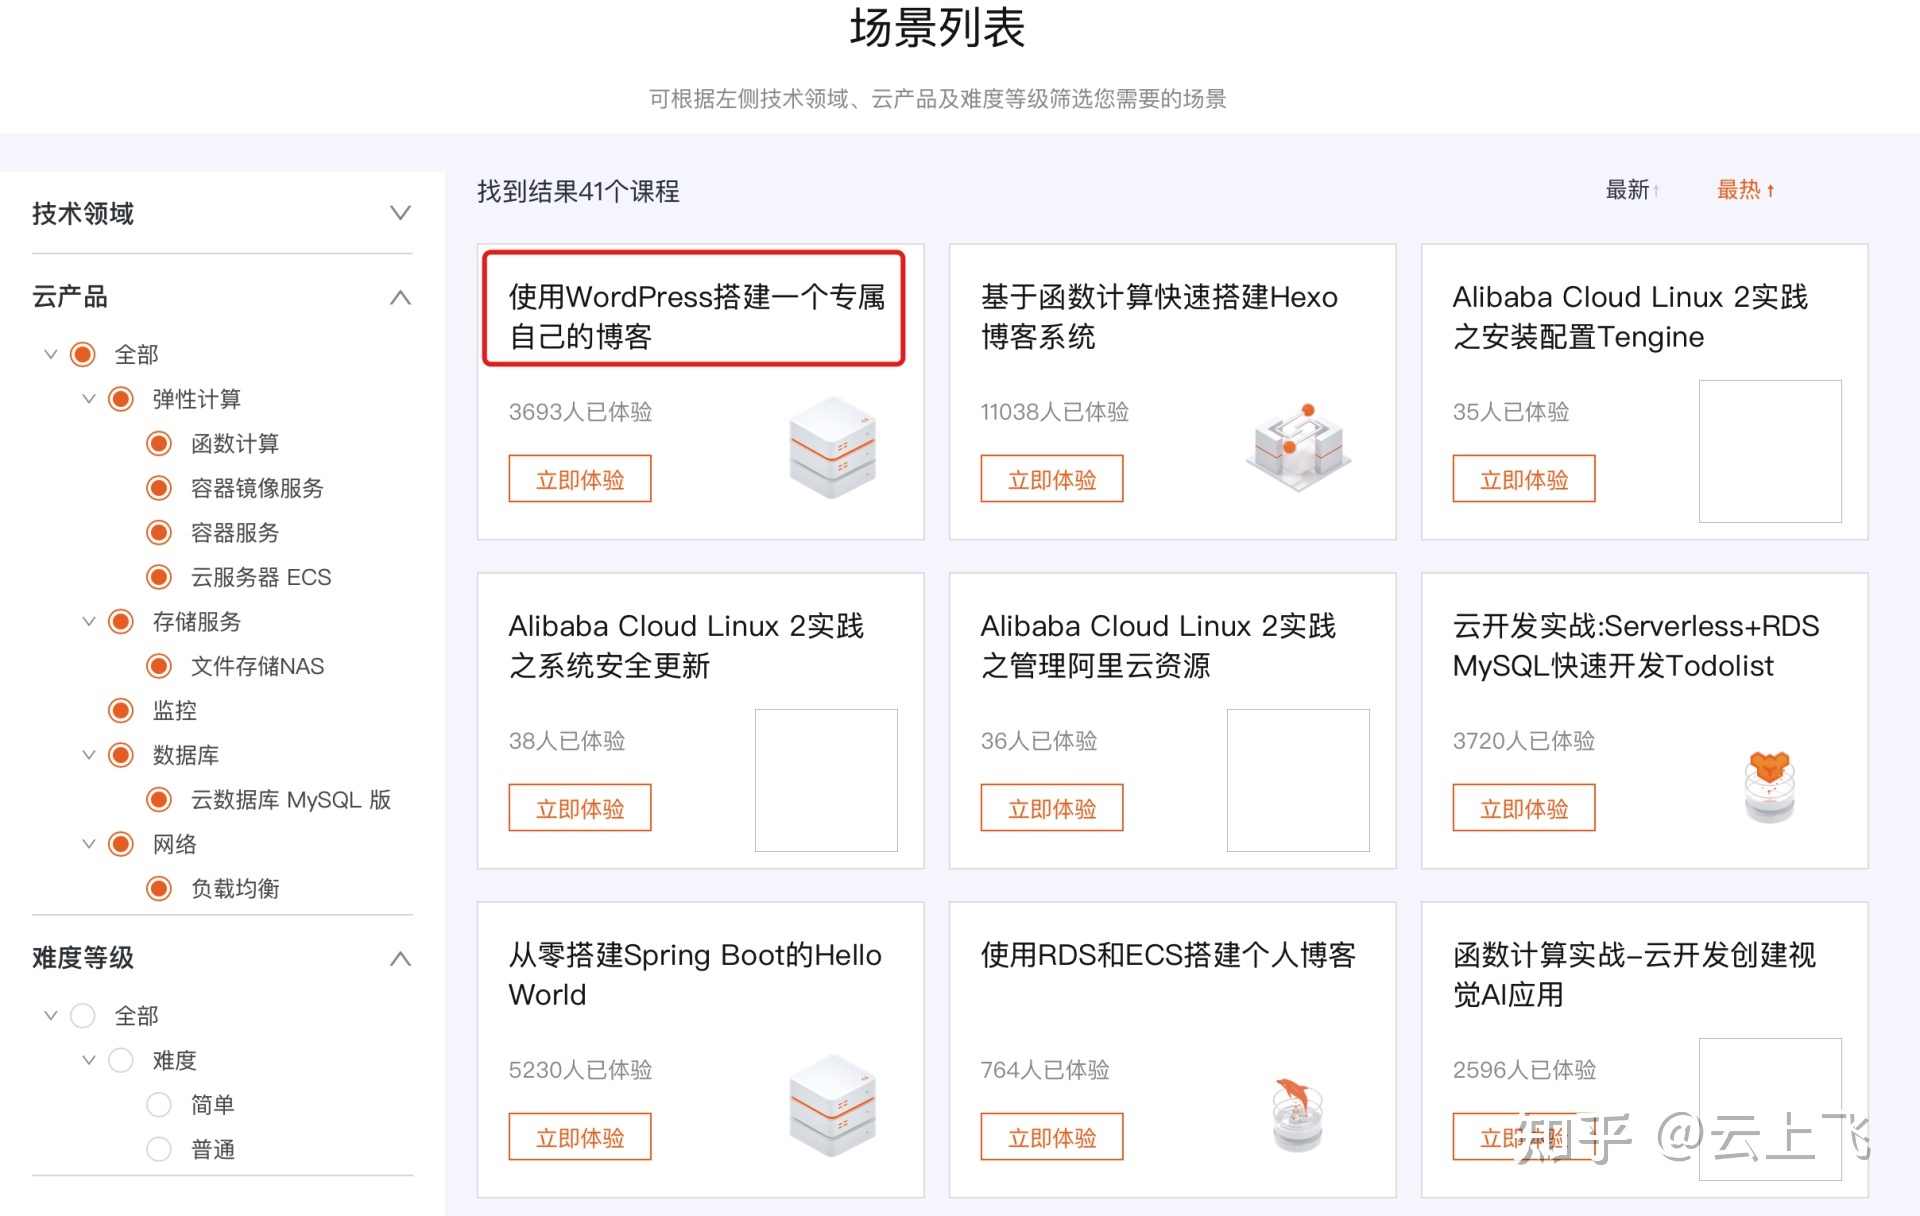
Task: Click the placeholder image on 系统安全更新 card
Action: [825, 780]
